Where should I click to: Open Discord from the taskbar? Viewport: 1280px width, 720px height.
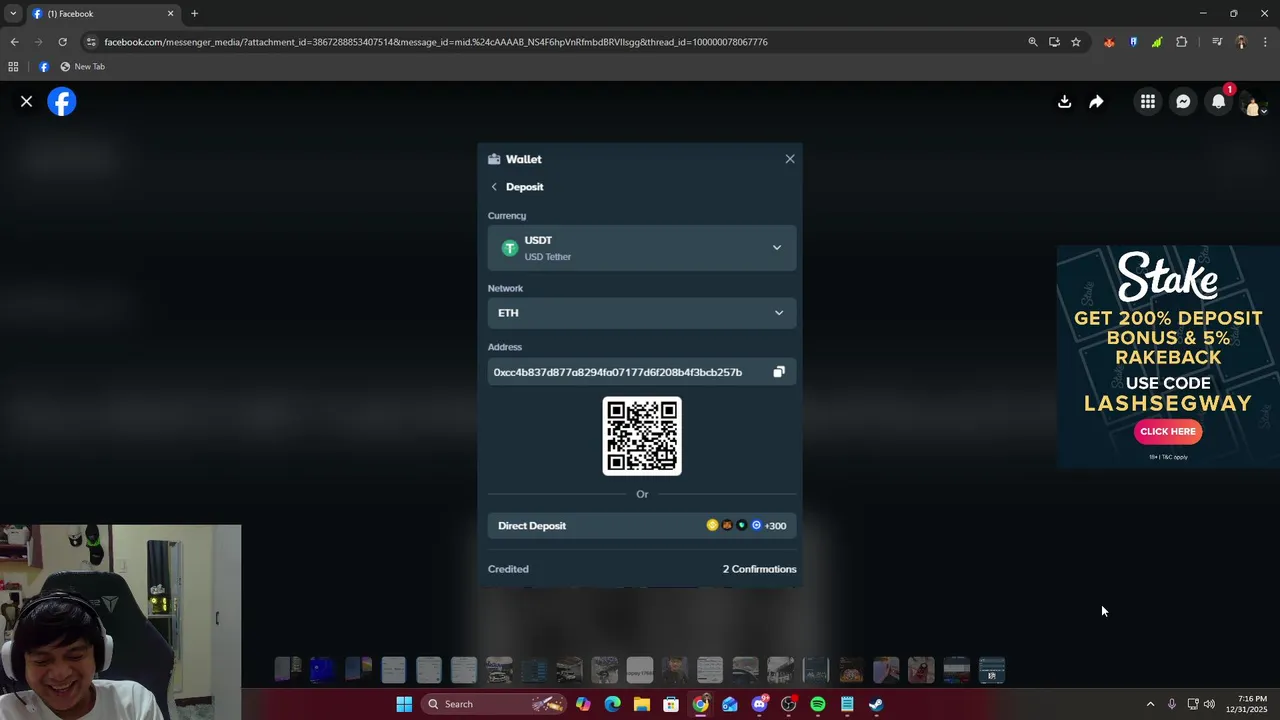point(759,704)
